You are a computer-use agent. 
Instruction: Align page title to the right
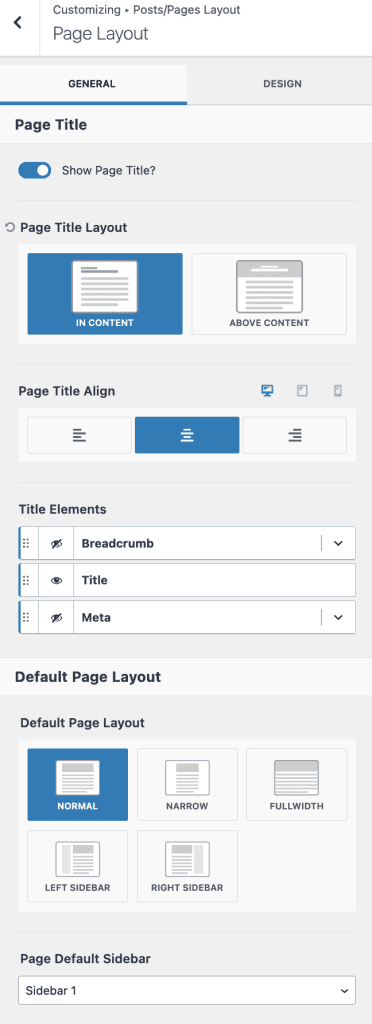295,435
